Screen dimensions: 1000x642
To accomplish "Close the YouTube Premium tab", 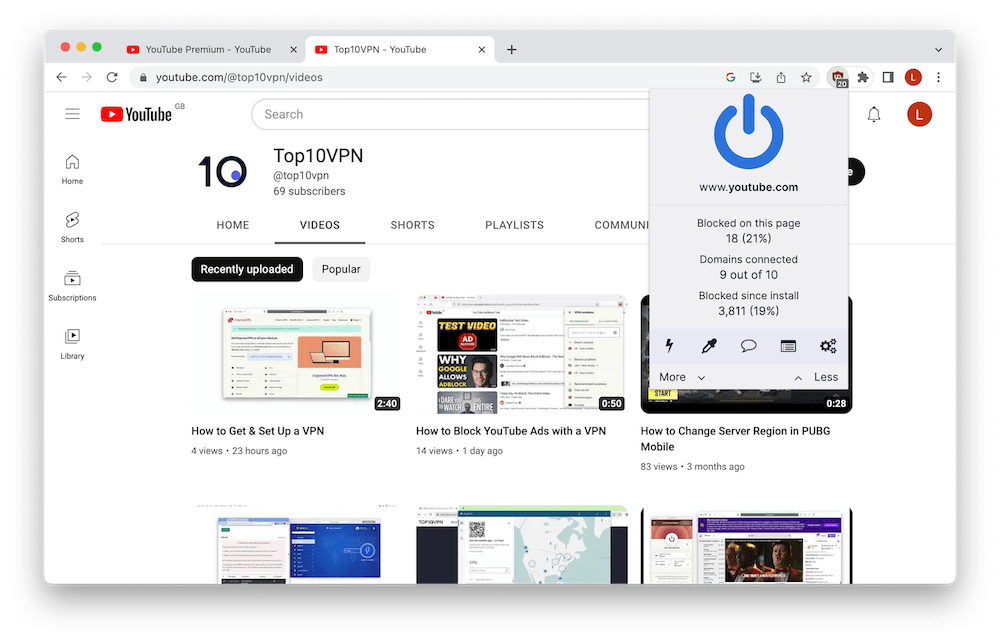I will 293,49.
